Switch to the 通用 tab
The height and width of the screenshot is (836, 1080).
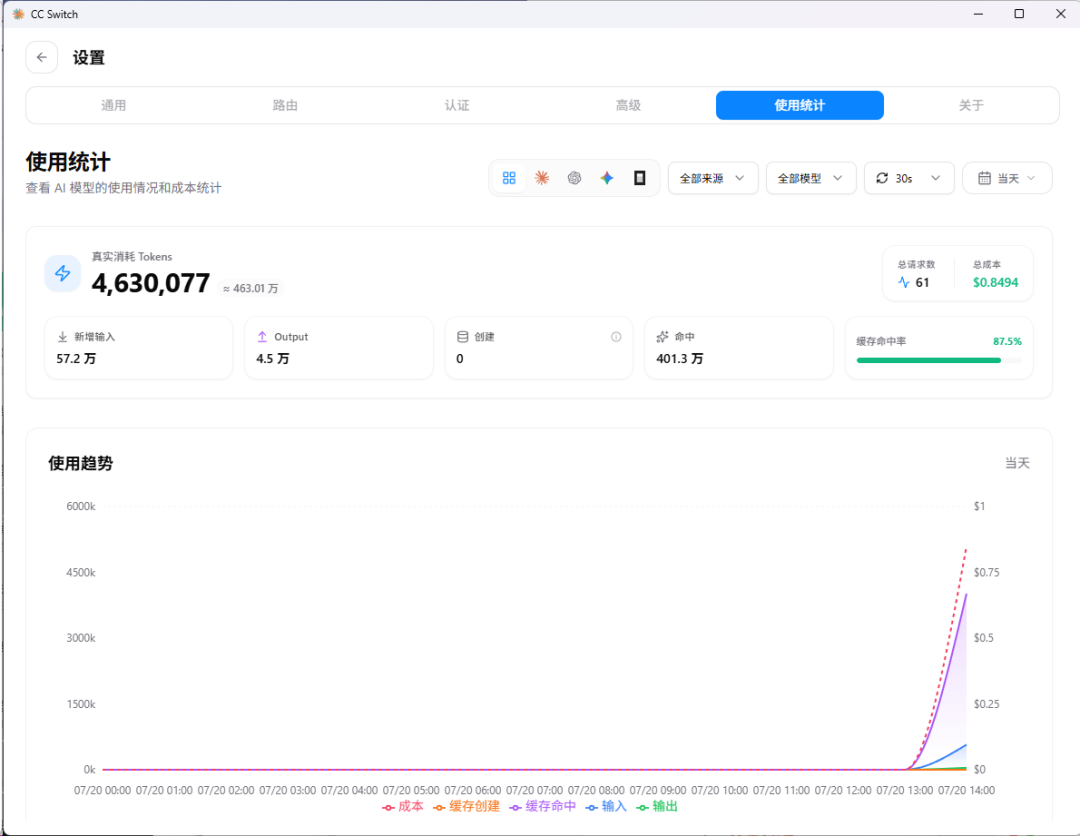[114, 105]
